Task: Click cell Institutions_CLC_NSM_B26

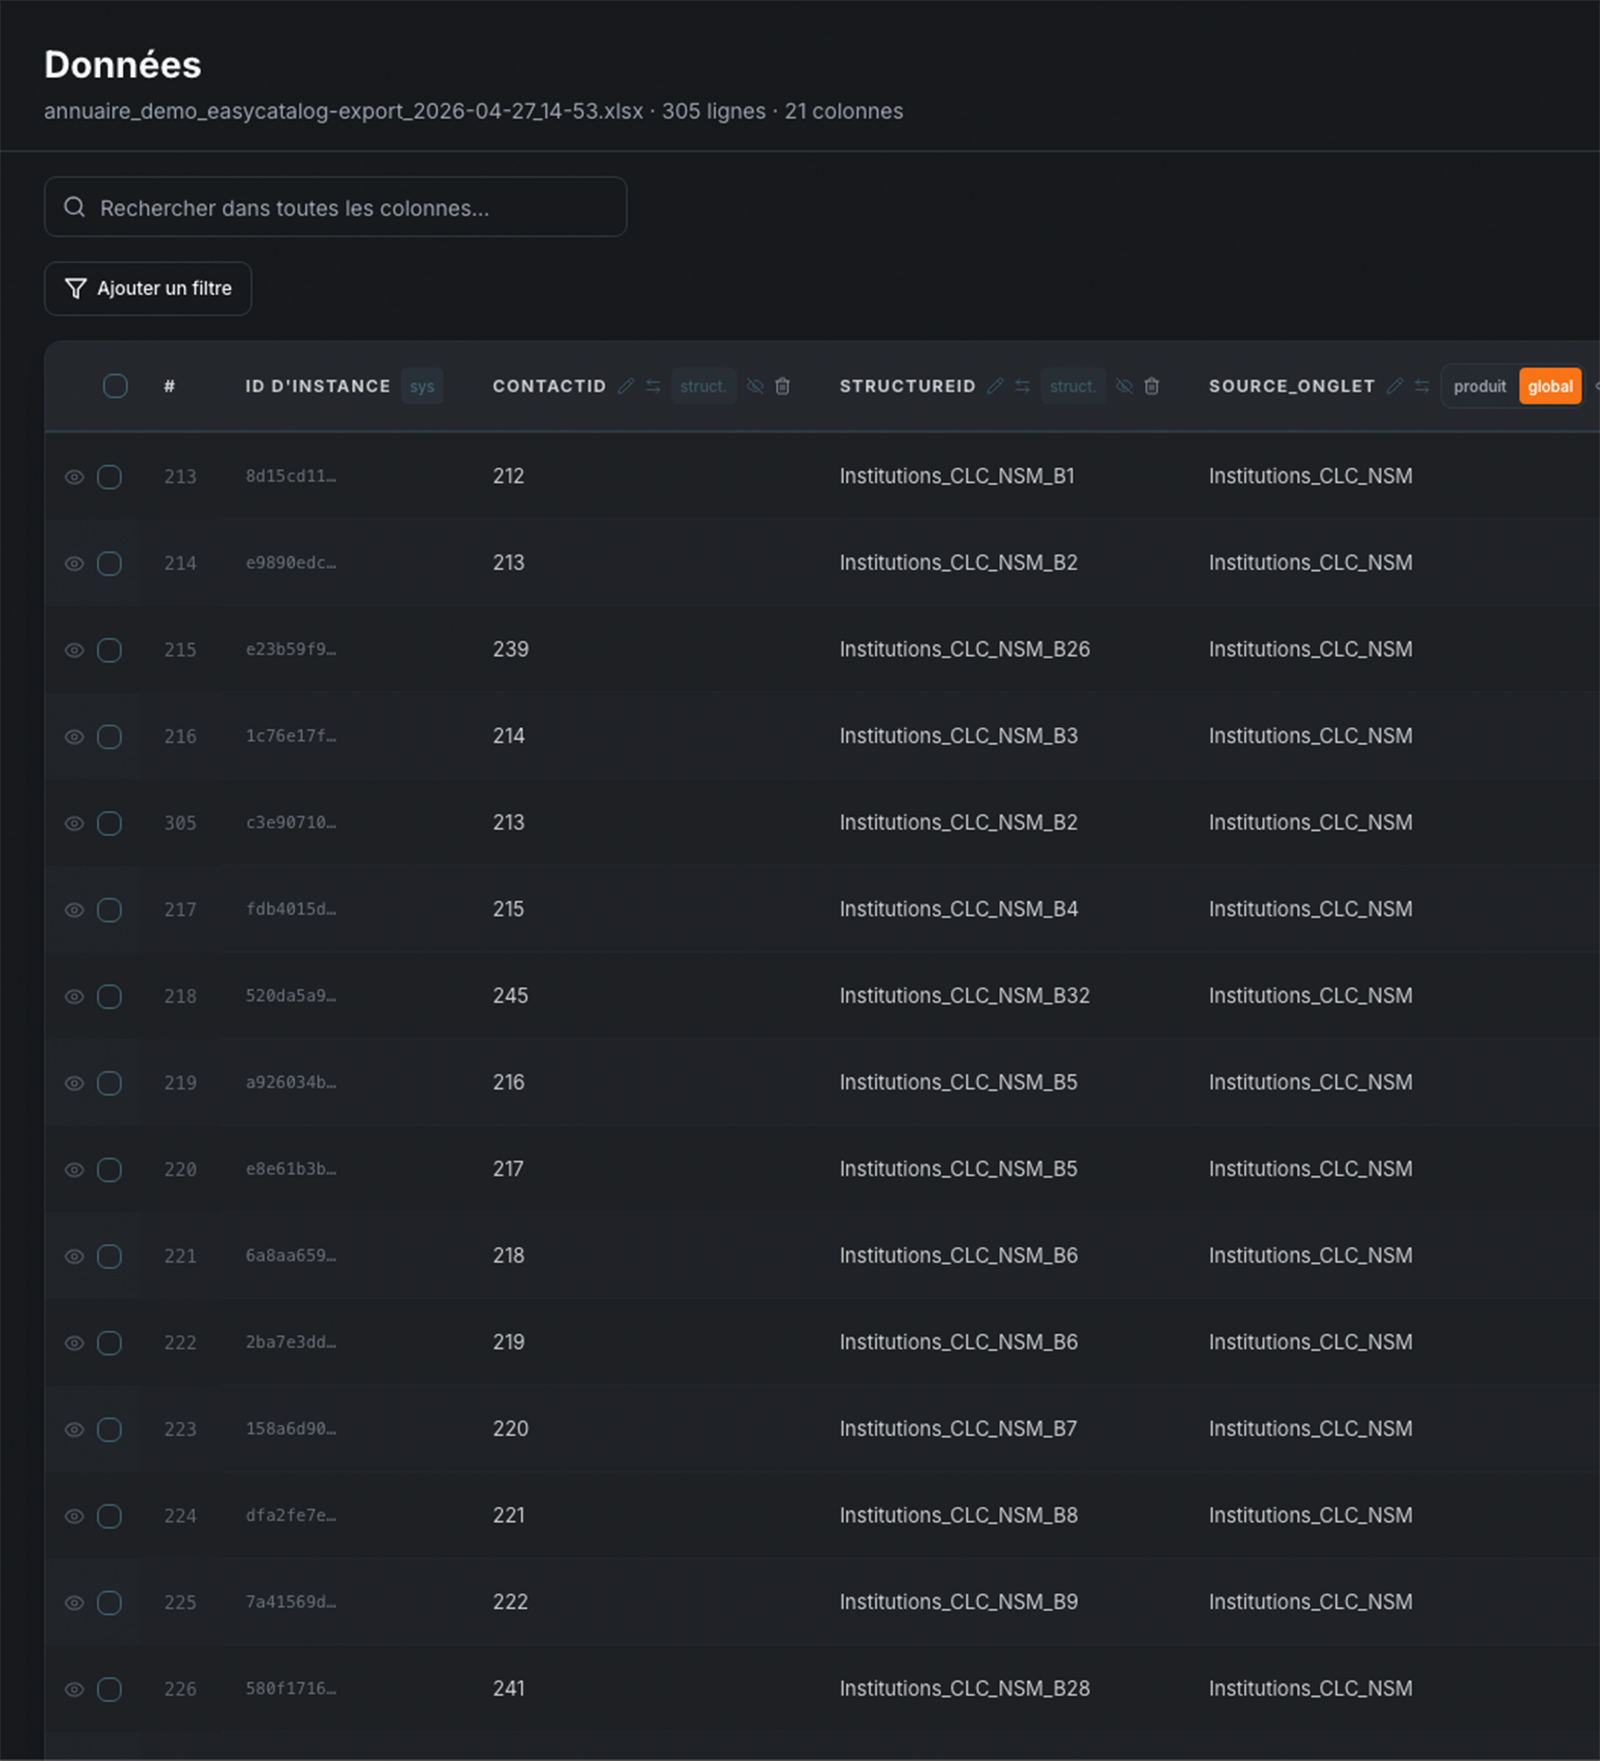Action: click(x=964, y=650)
